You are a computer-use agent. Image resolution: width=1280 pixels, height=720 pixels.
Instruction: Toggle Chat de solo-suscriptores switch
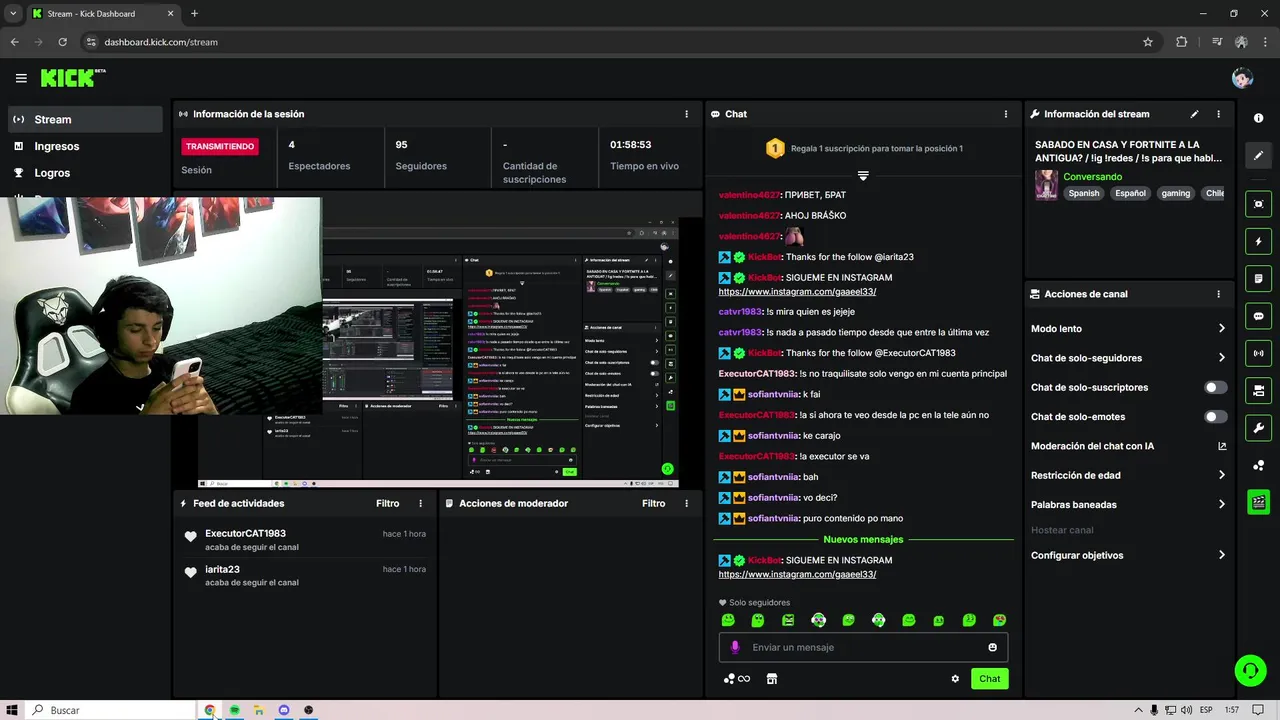pyautogui.click(x=1215, y=387)
